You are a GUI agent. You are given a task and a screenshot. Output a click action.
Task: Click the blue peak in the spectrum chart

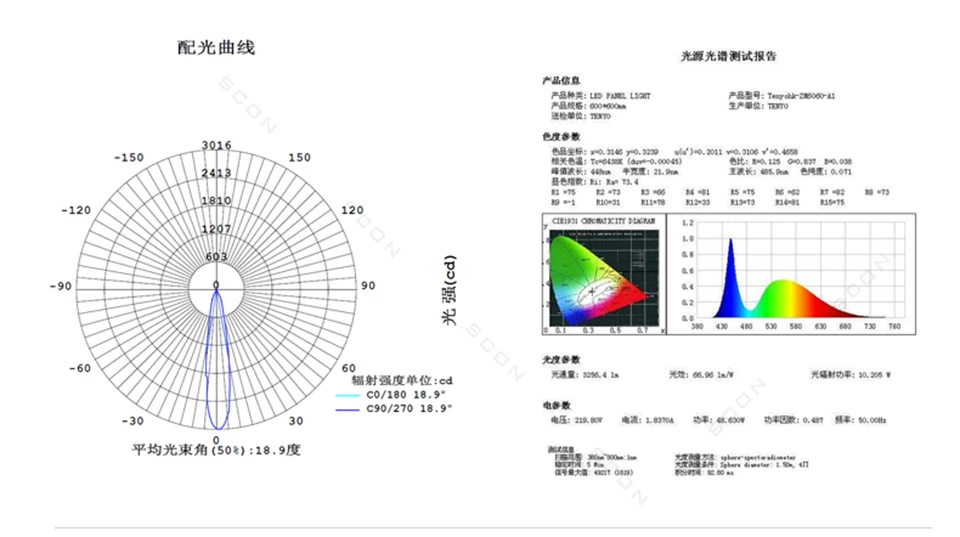730,279
